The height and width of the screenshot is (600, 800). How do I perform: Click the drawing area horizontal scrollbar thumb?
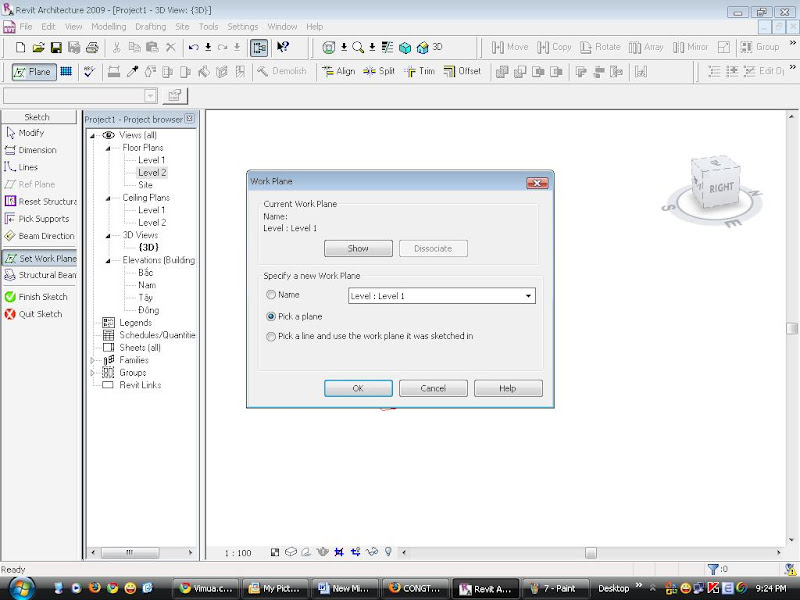pyautogui.click(x=591, y=553)
